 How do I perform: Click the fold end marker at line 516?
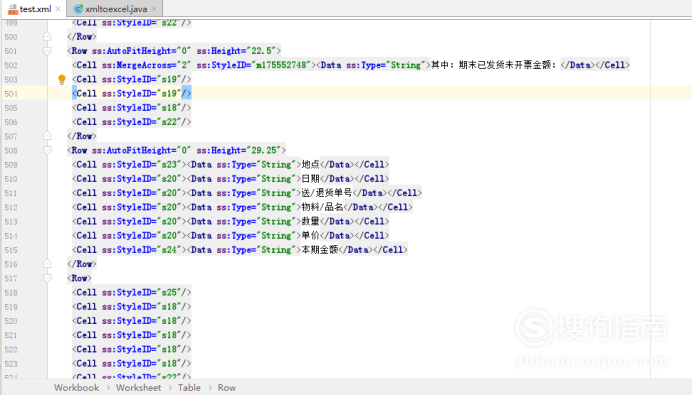[47, 264]
